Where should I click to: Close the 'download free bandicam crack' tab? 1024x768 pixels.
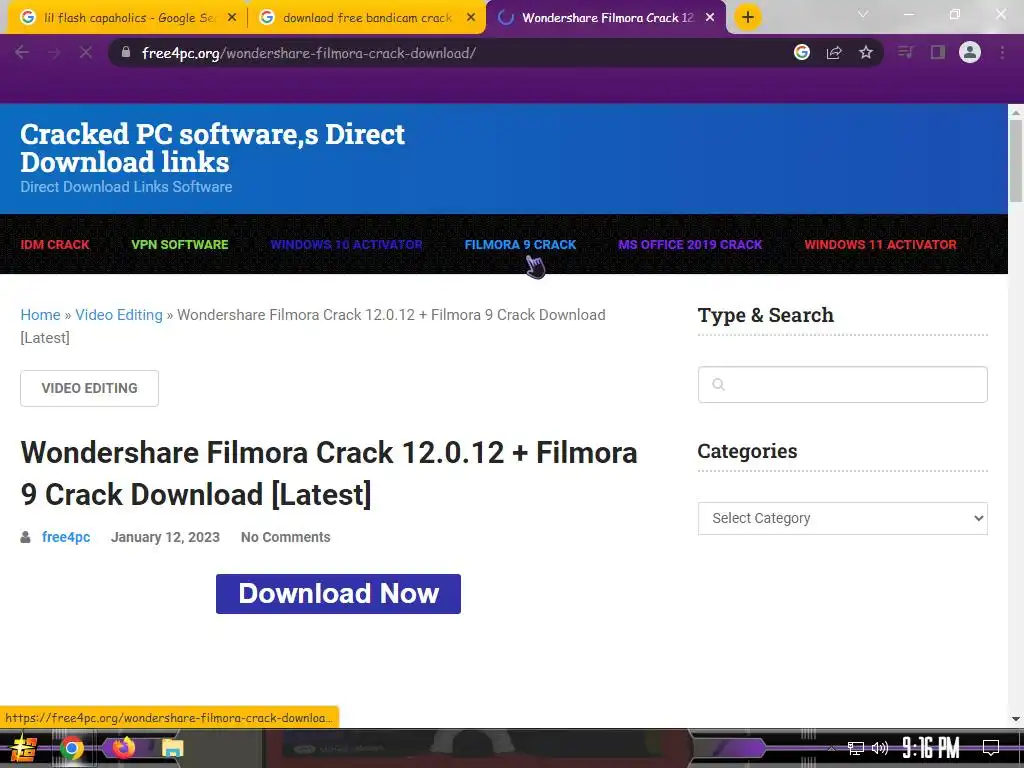(471, 18)
